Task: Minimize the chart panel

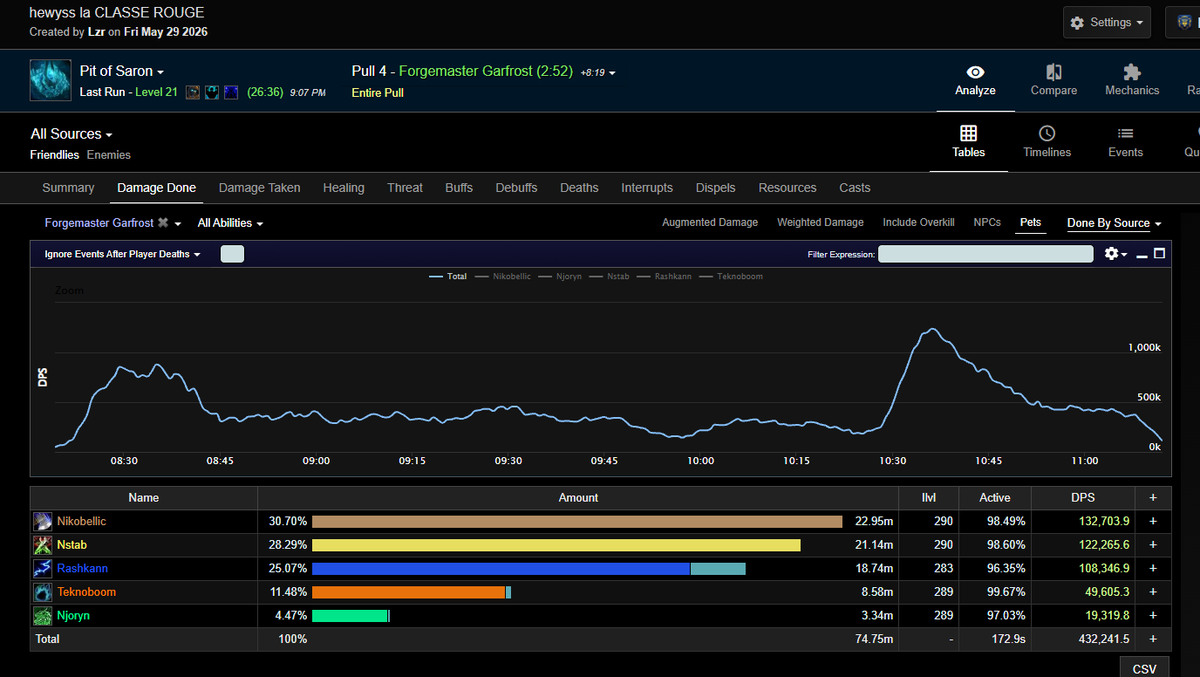Action: [1141, 255]
